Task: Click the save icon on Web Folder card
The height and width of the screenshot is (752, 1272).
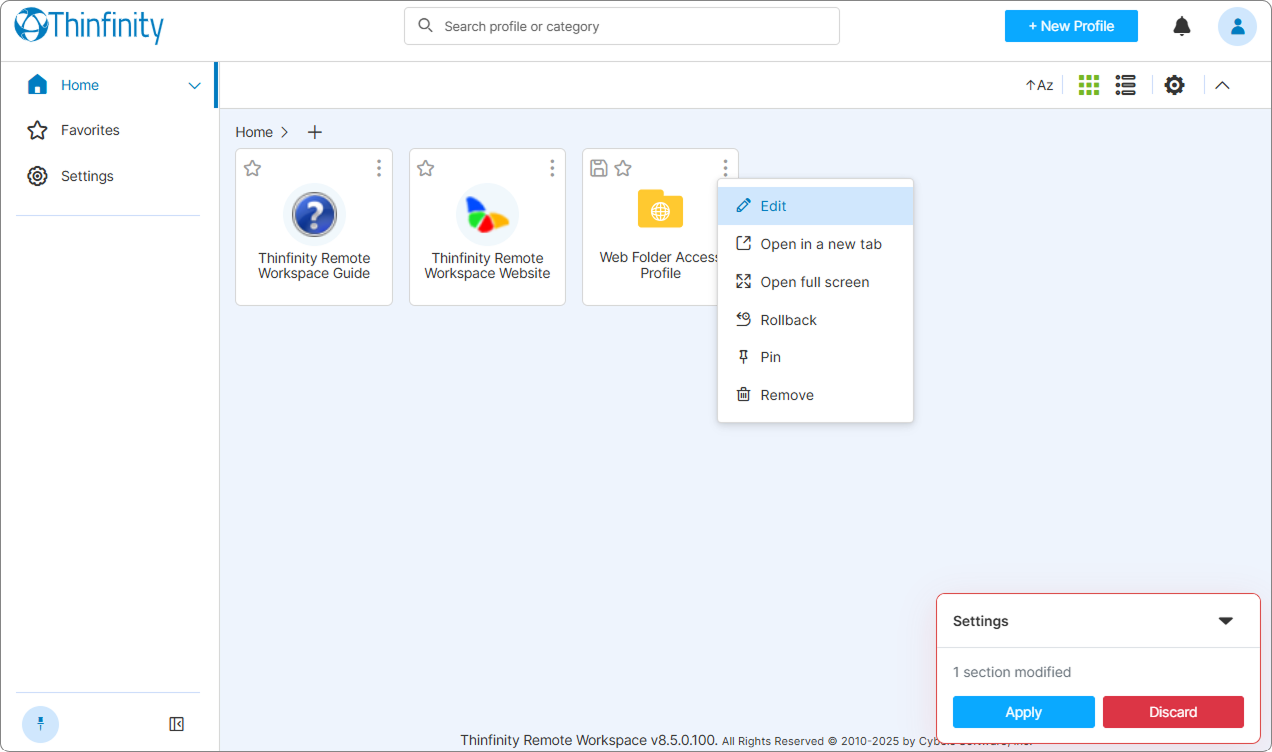Action: [x=599, y=168]
